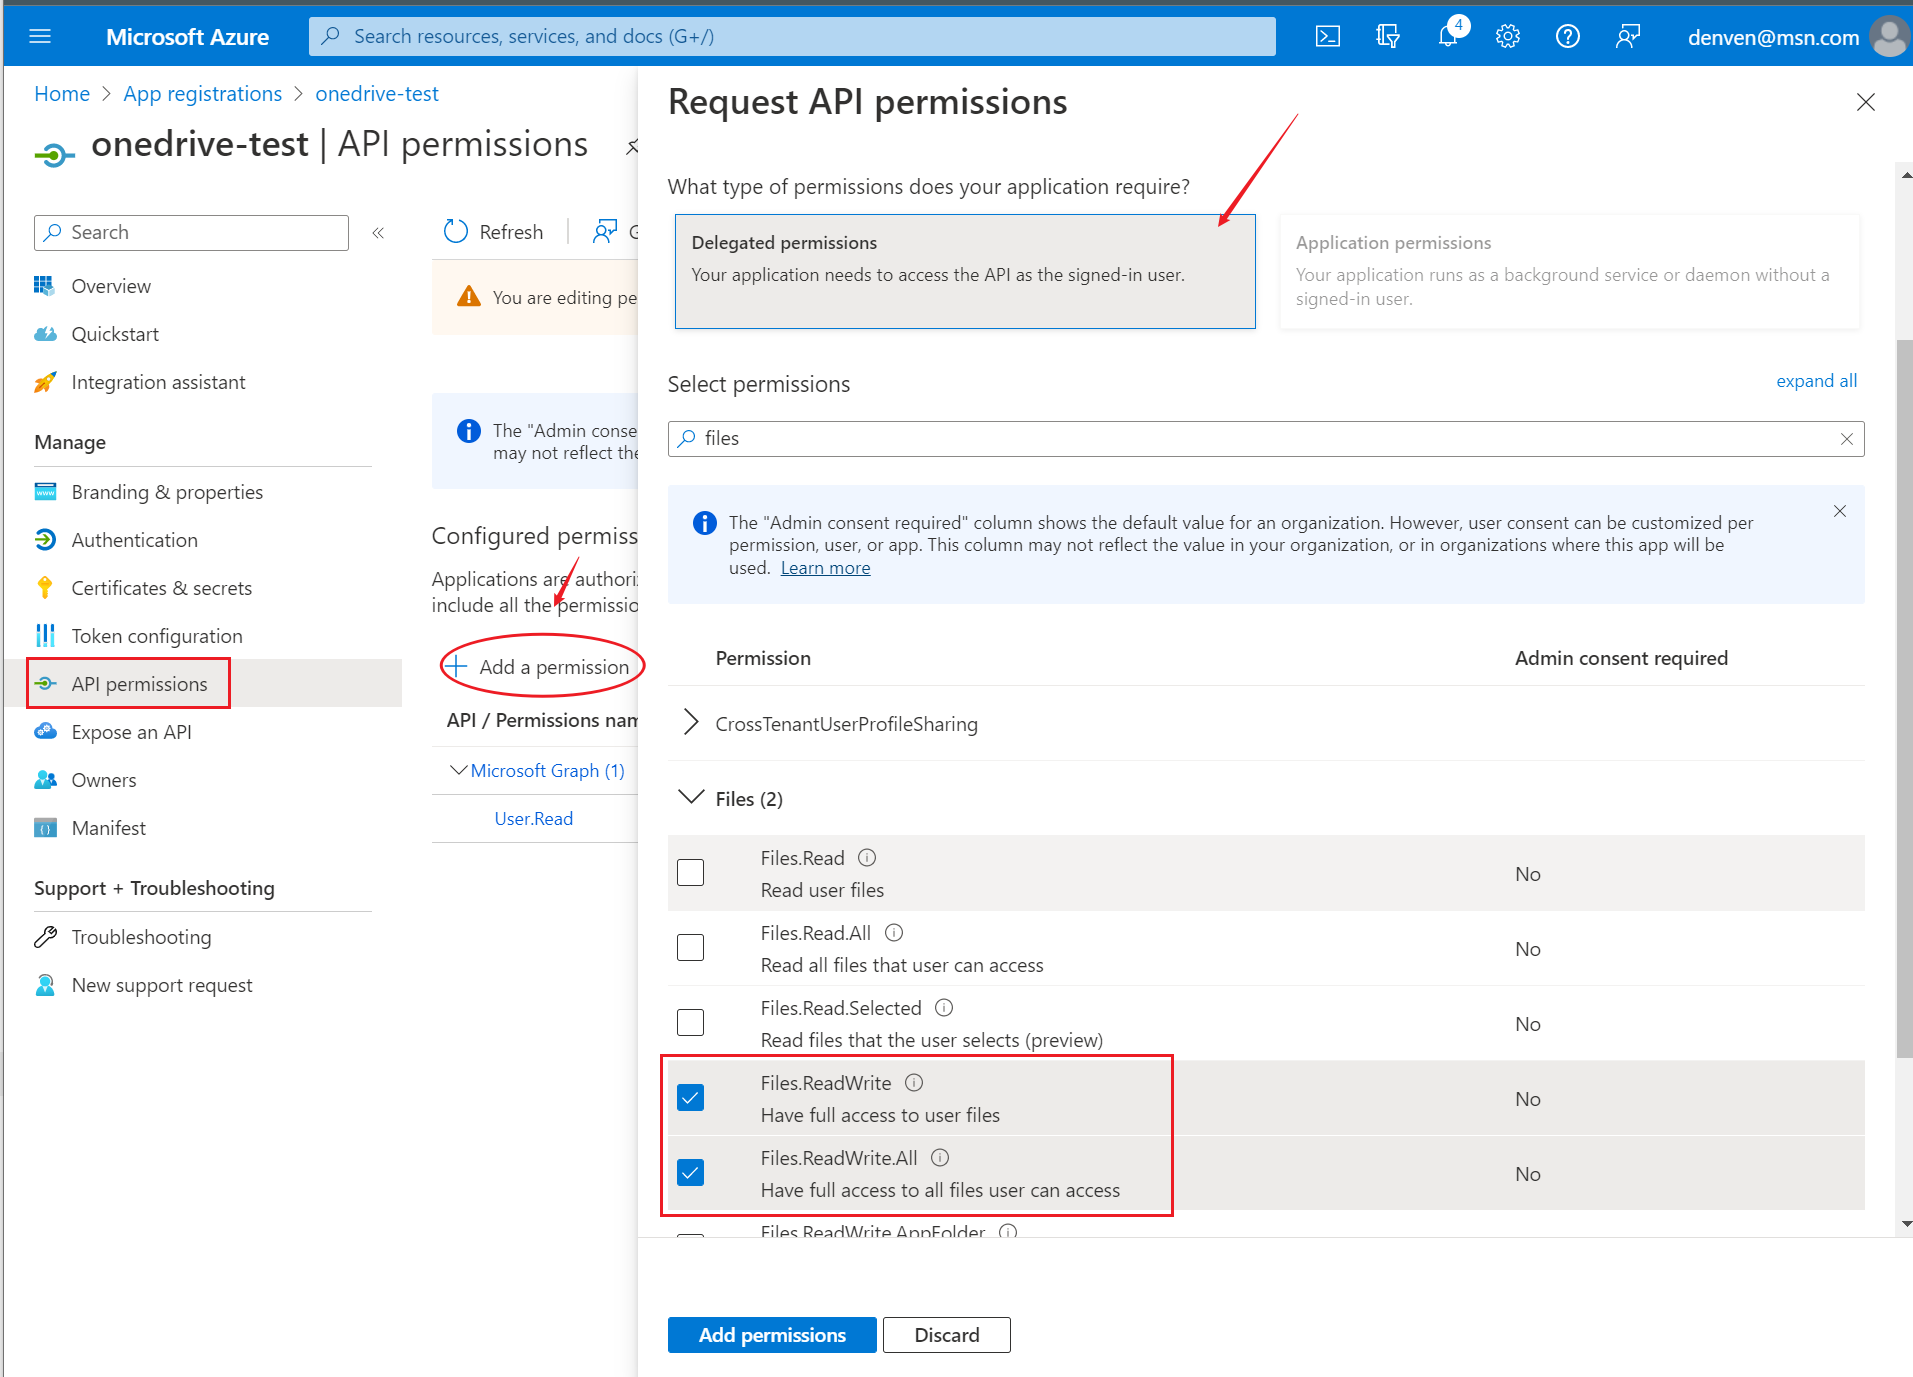Select Delegated permissions type

click(965, 271)
